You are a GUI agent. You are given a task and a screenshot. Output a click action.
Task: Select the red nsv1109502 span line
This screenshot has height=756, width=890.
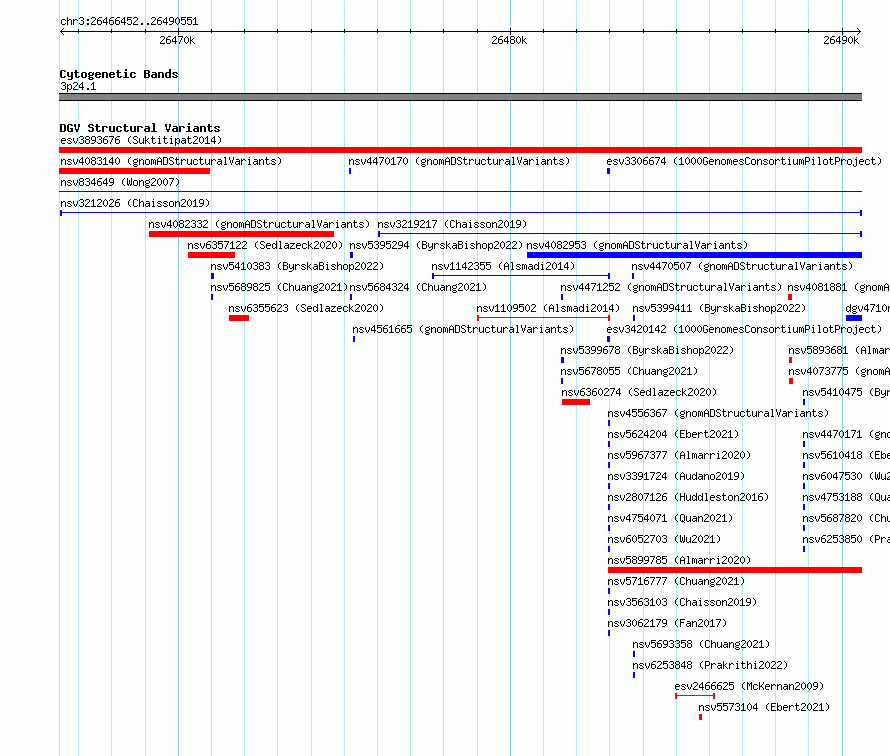[544, 318]
